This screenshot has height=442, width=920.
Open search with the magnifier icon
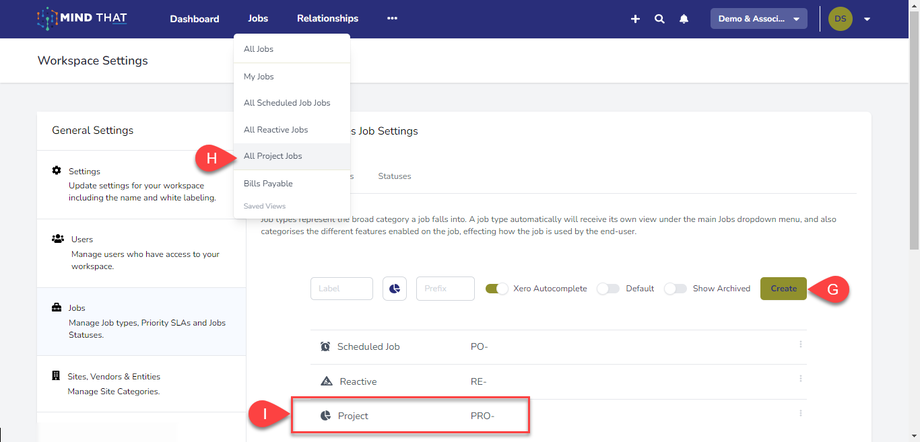click(659, 19)
